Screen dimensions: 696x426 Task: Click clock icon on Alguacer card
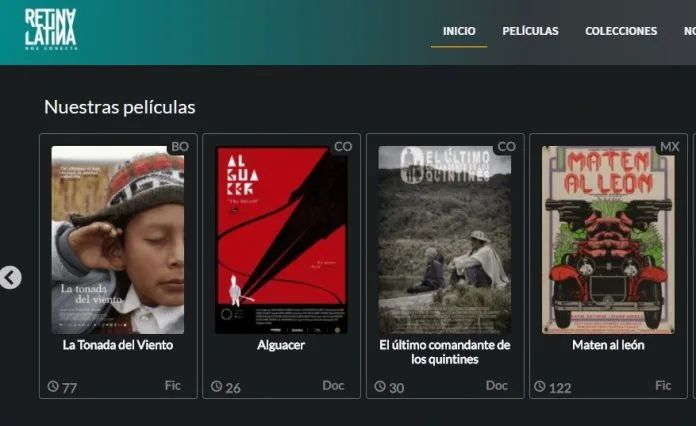coord(217,386)
